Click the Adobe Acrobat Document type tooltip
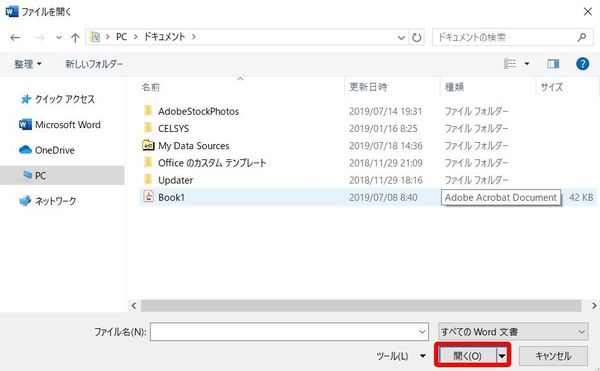The image size is (600, 371). pyautogui.click(x=501, y=197)
